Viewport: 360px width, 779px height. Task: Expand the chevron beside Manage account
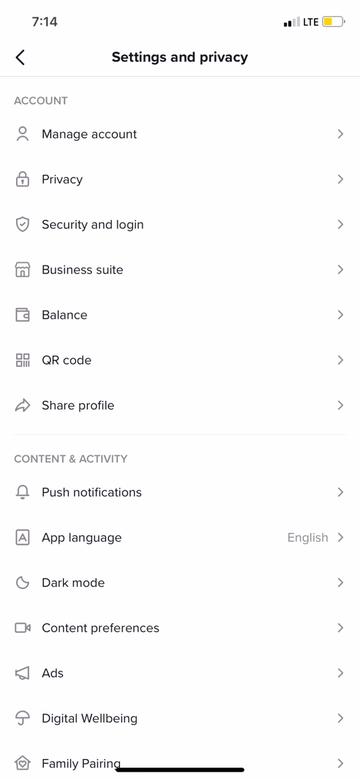[340, 134]
